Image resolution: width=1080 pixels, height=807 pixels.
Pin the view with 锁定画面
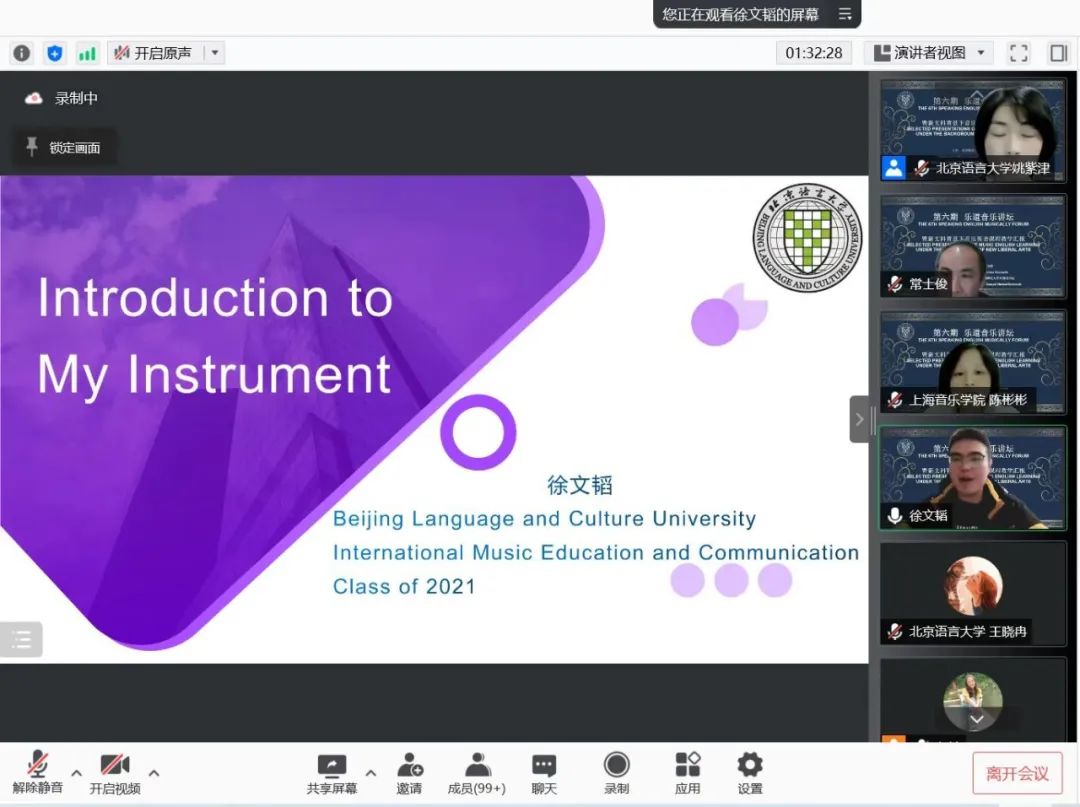click(63, 147)
